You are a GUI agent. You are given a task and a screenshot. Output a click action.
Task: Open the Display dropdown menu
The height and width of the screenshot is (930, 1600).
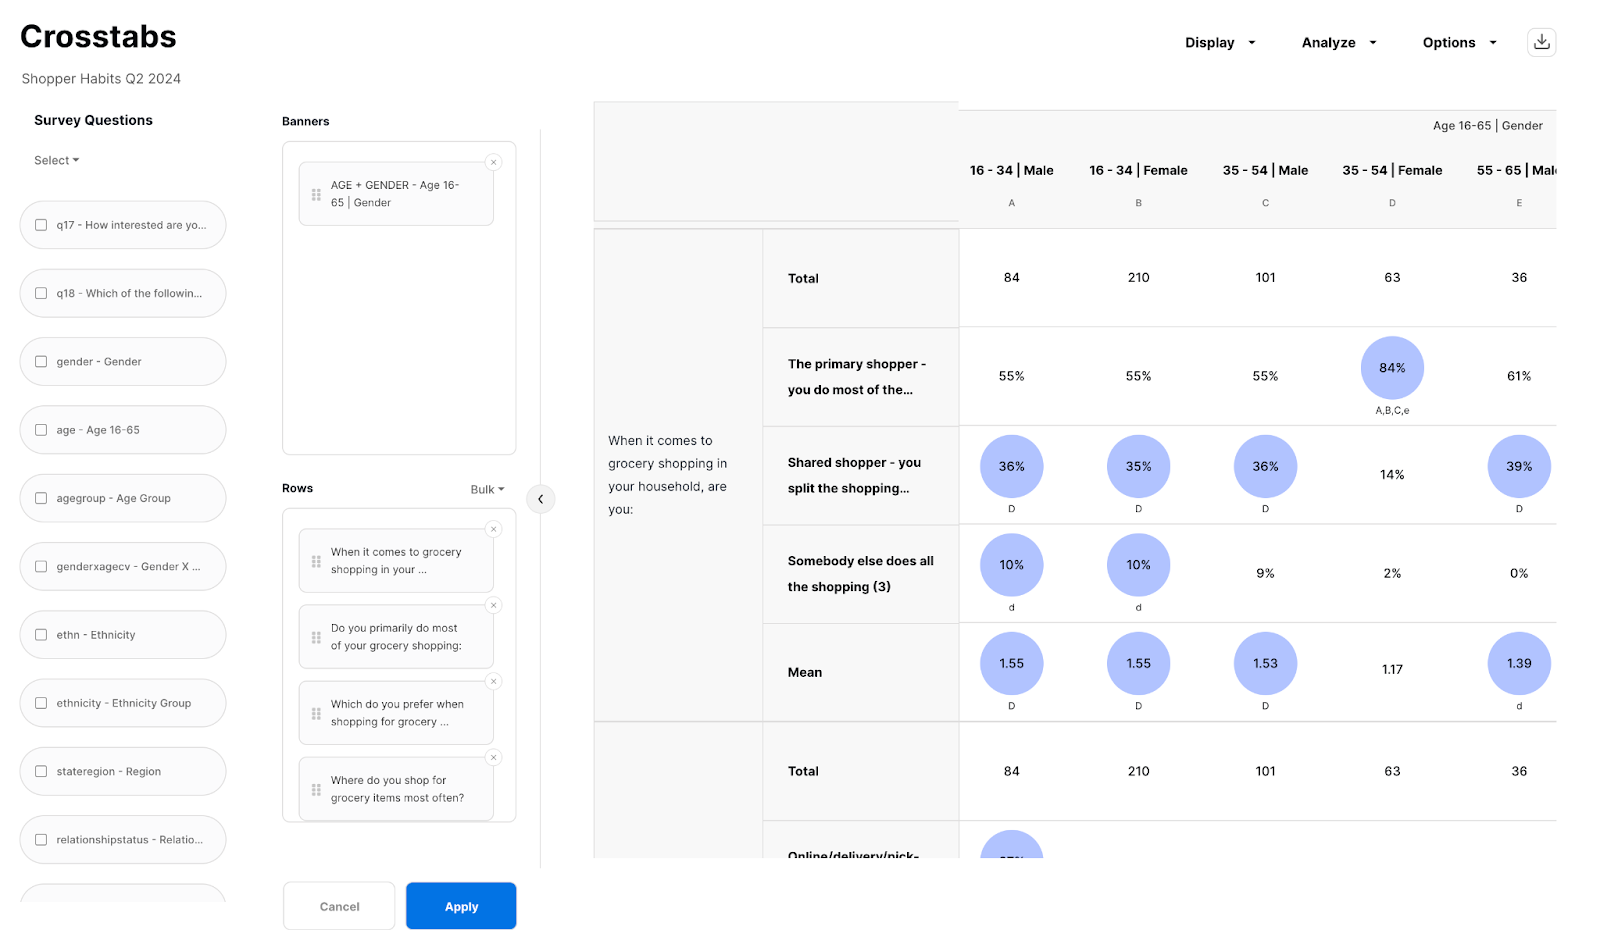coord(1219,43)
